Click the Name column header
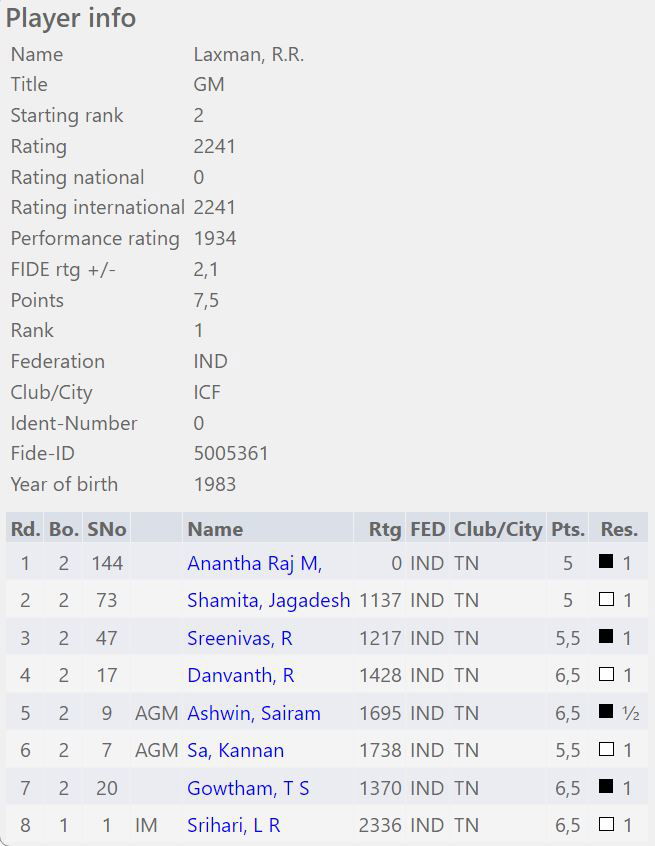 tap(215, 529)
